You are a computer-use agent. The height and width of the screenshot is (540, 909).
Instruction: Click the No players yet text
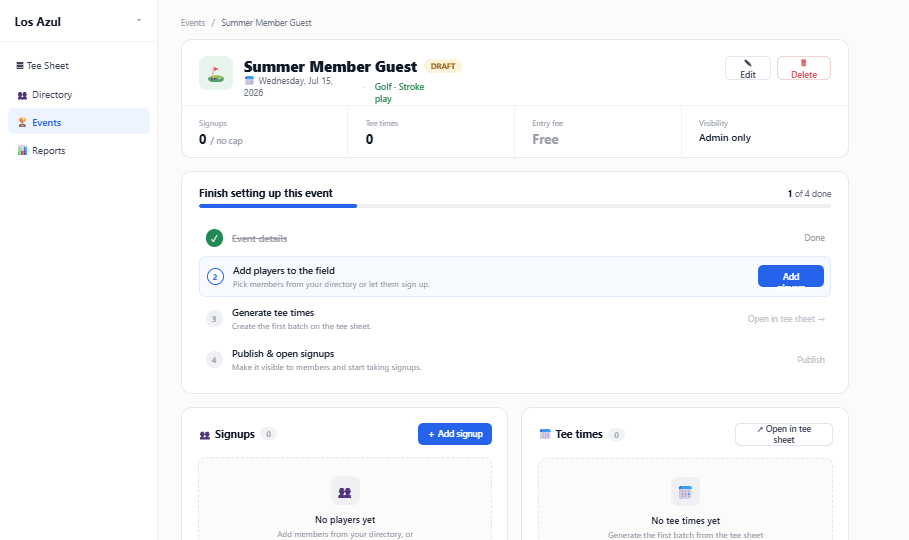point(345,520)
